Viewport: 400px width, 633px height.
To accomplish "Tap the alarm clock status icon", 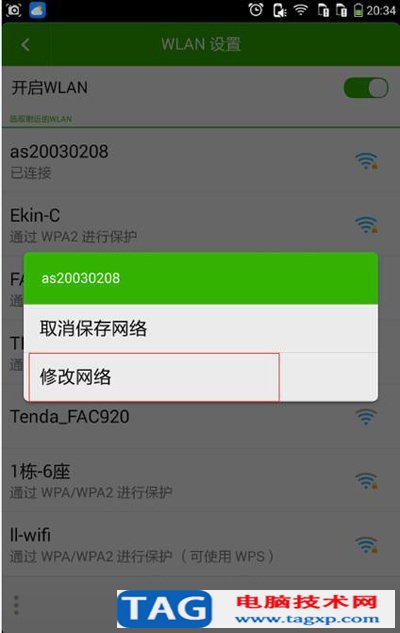I will 256,10.
